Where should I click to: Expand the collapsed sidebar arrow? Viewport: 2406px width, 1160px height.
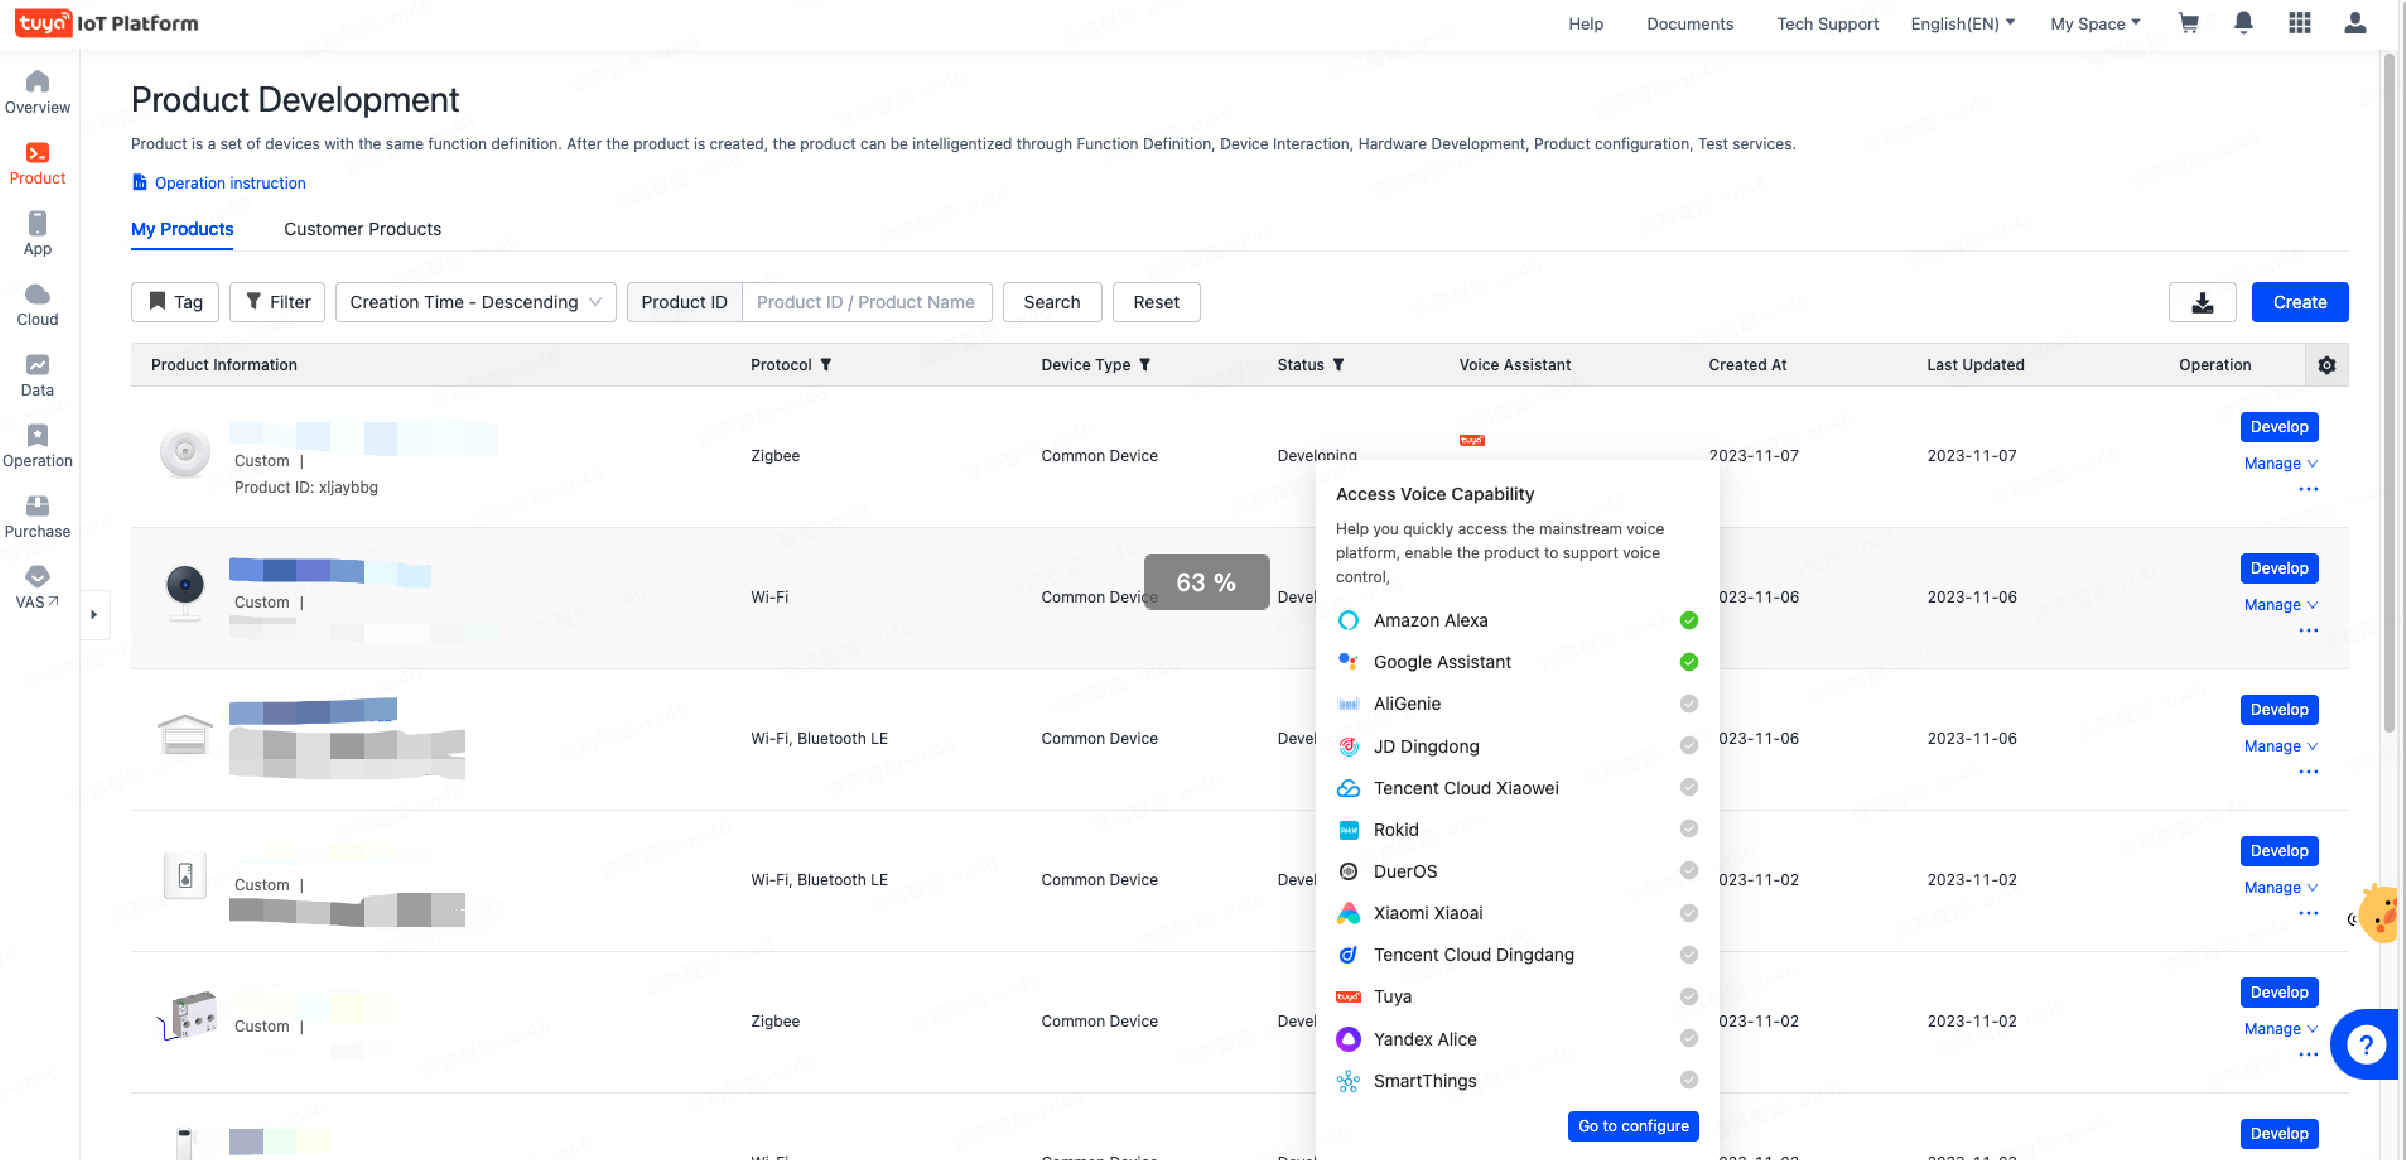pyautogui.click(x=94, y=614)
